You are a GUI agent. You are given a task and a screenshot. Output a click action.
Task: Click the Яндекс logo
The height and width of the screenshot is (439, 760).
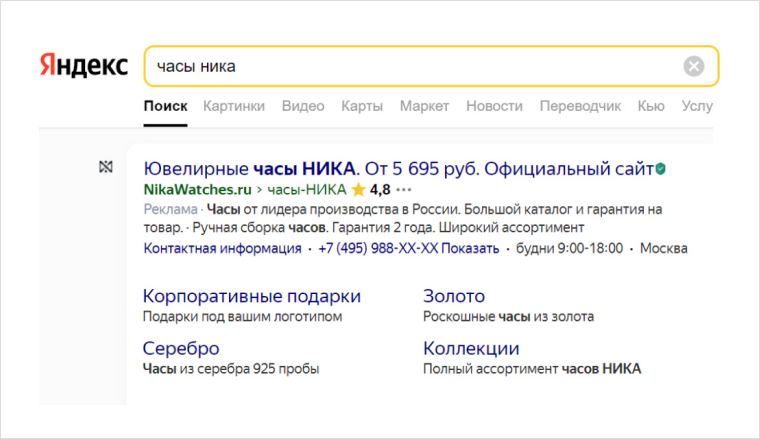coord(84,66)
